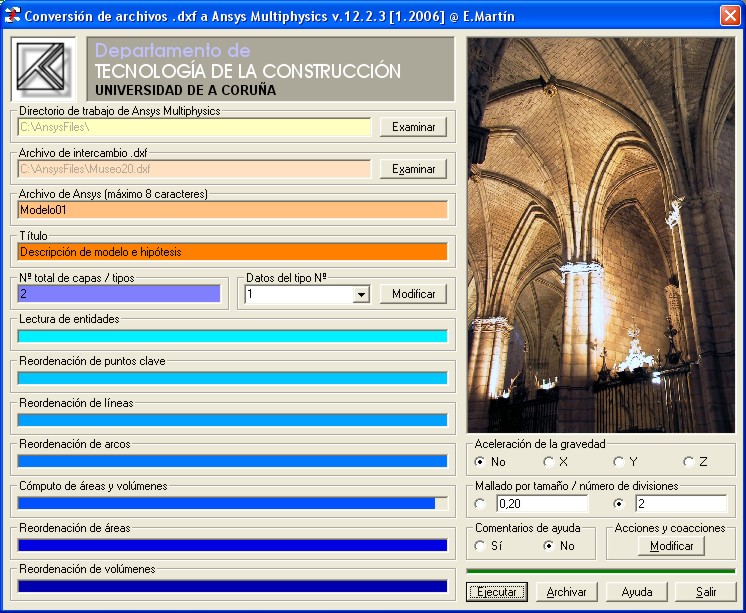
Task: Click Examinar for .dxf exchange file
Action: point(413,169)
